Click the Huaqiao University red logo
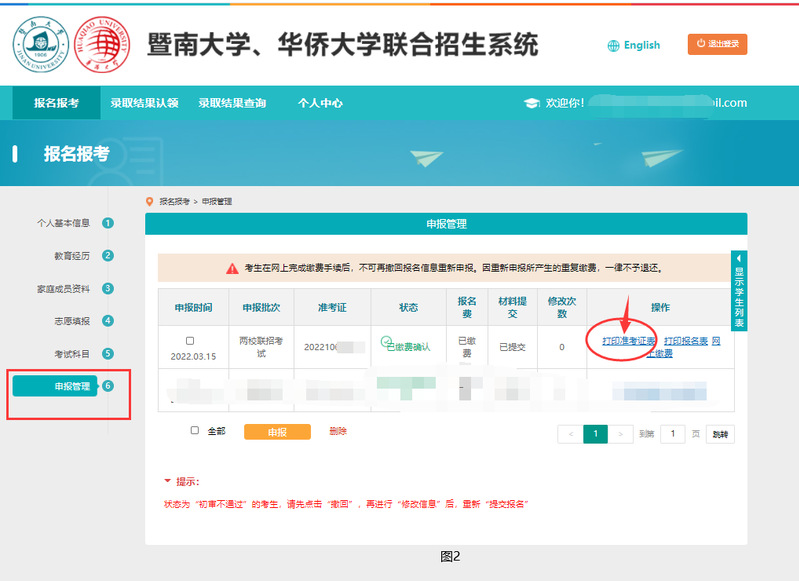 [102, 44]
